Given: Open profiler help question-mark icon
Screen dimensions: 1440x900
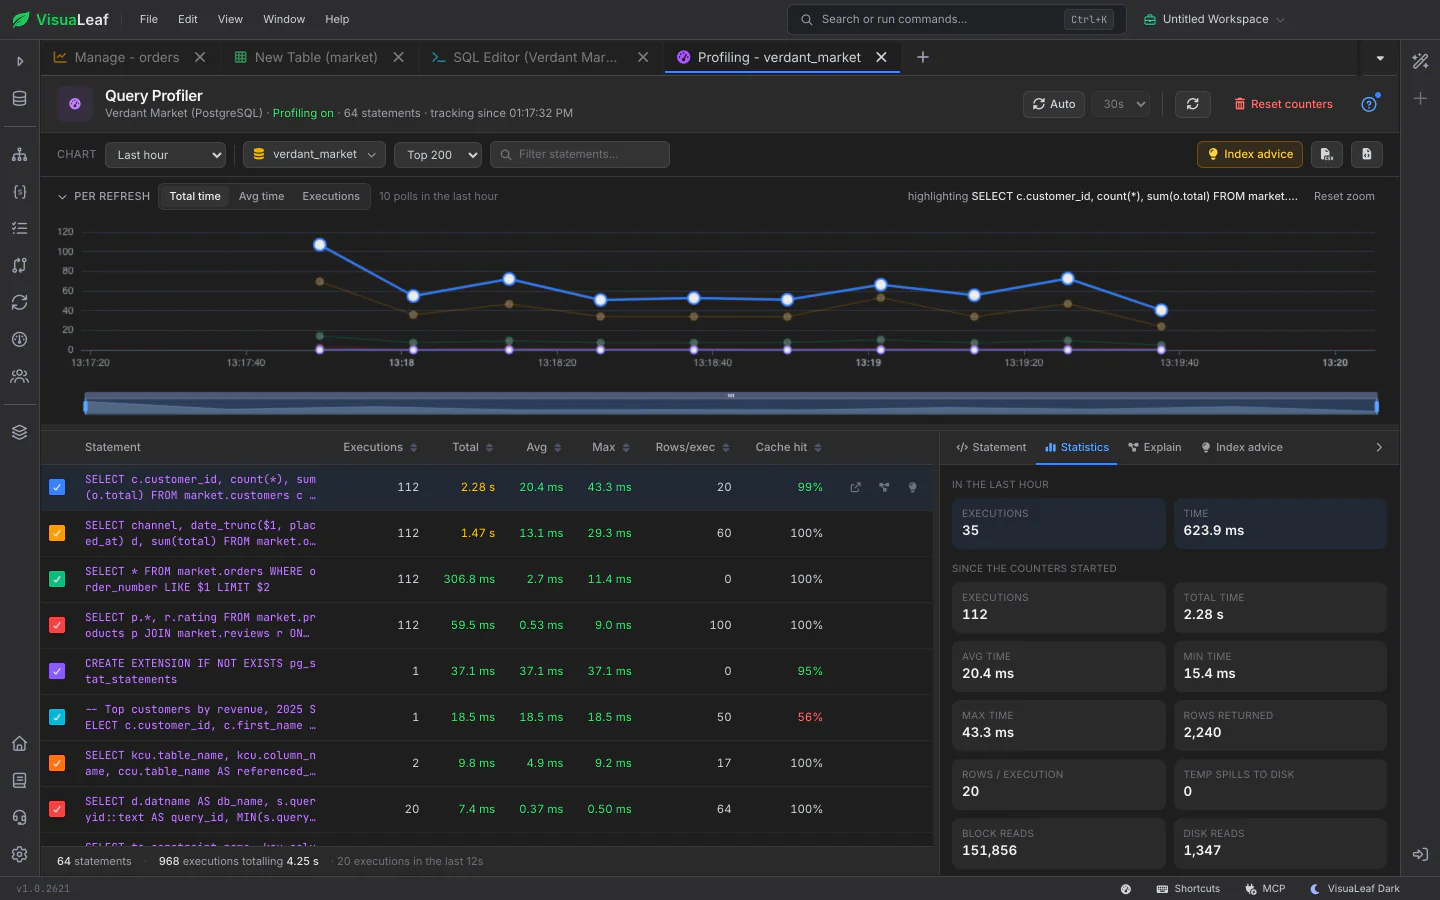Looking at the screenshot, I should tap(1369, 104).
